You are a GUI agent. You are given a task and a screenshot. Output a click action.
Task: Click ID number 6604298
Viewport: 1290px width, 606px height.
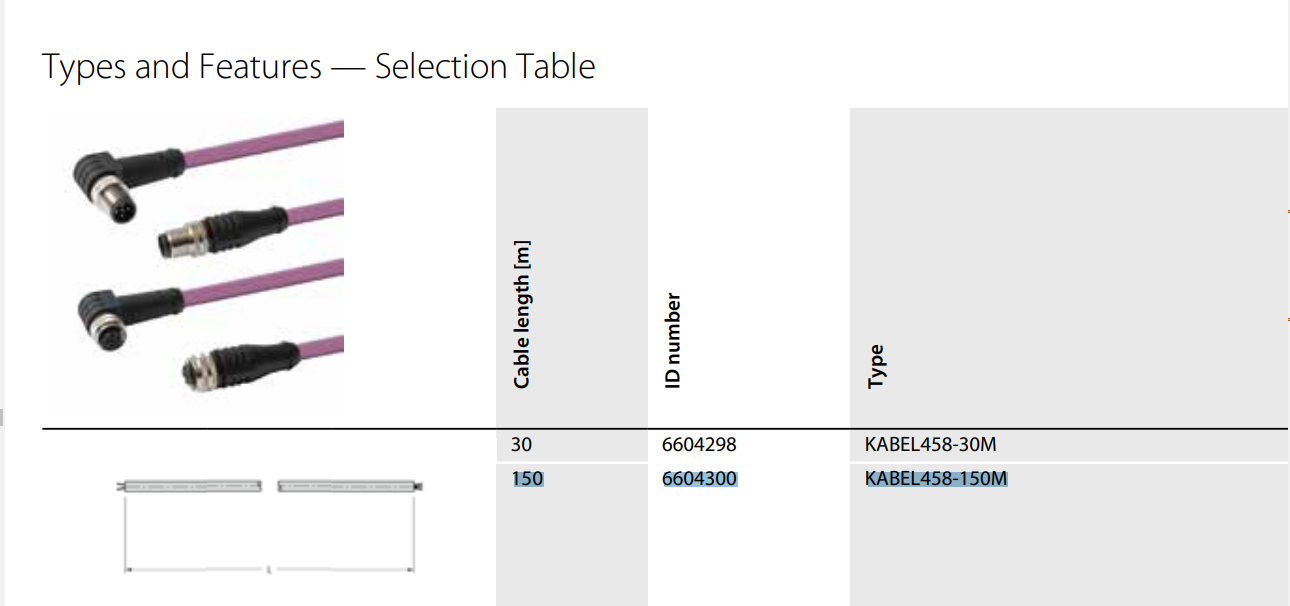click(x=699, y=445)
